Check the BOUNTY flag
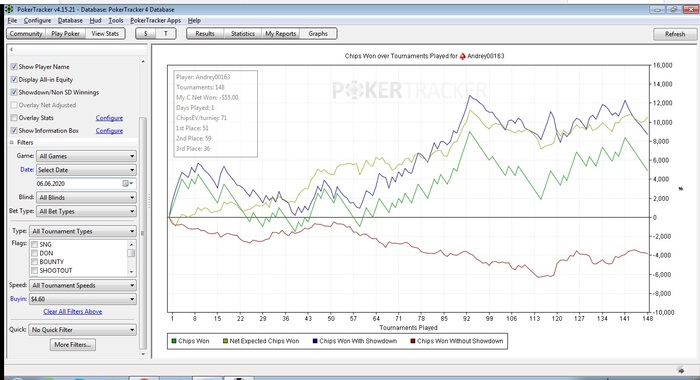Viewport: 700px width, 380px height. pos(34,262)
